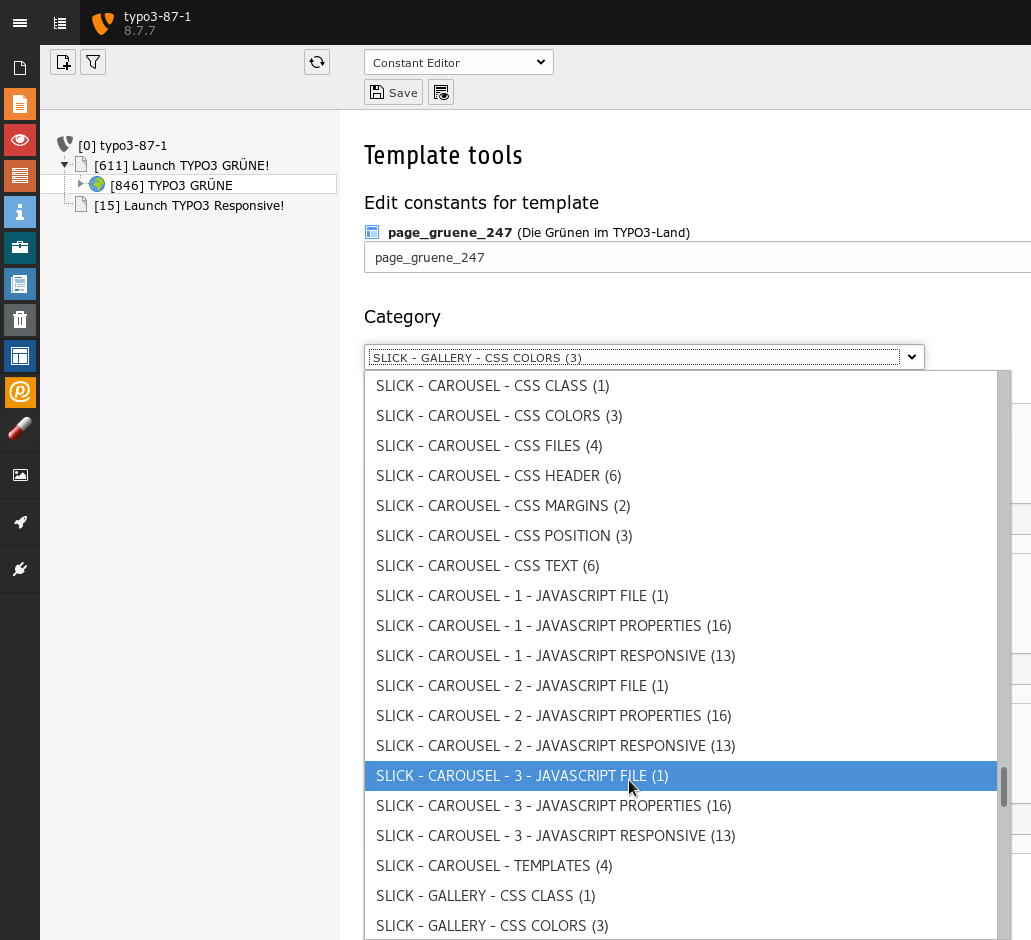Open the red eye View module
1031x940 pixels.
(20, 140)
